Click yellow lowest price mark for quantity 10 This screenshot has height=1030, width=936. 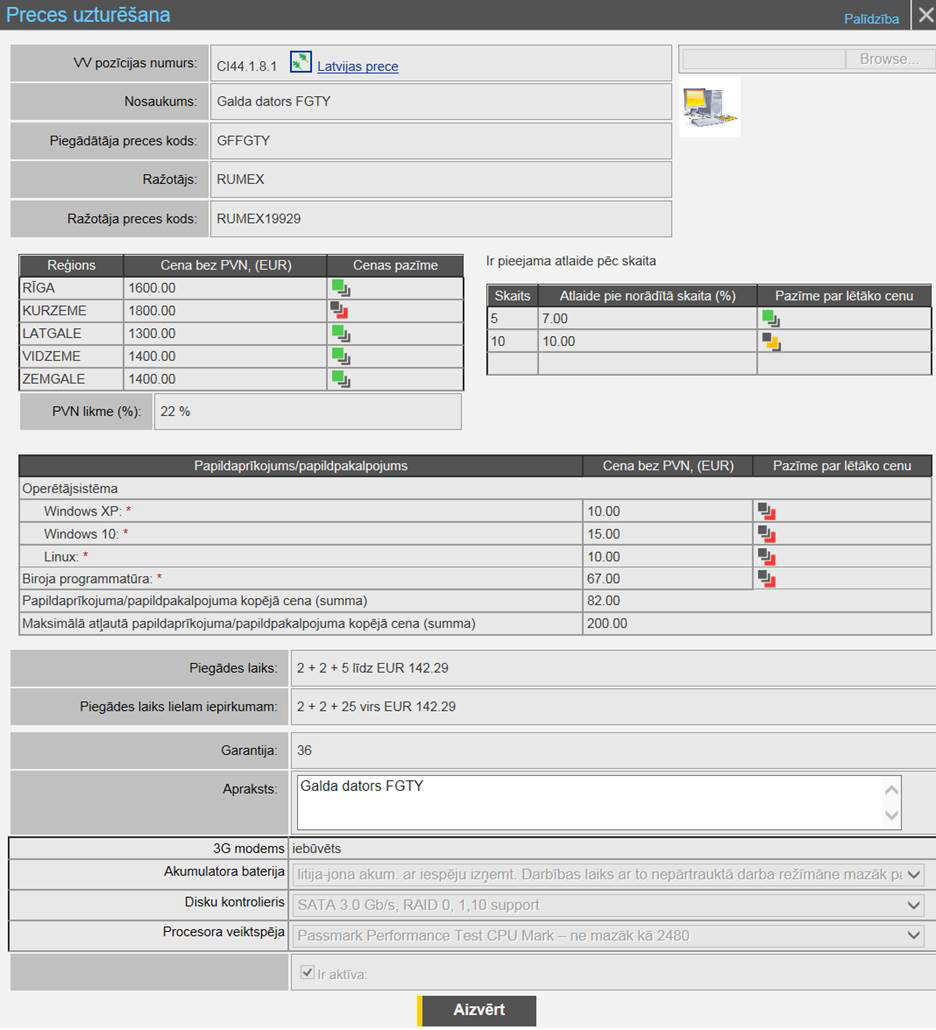tap(771, 342)
